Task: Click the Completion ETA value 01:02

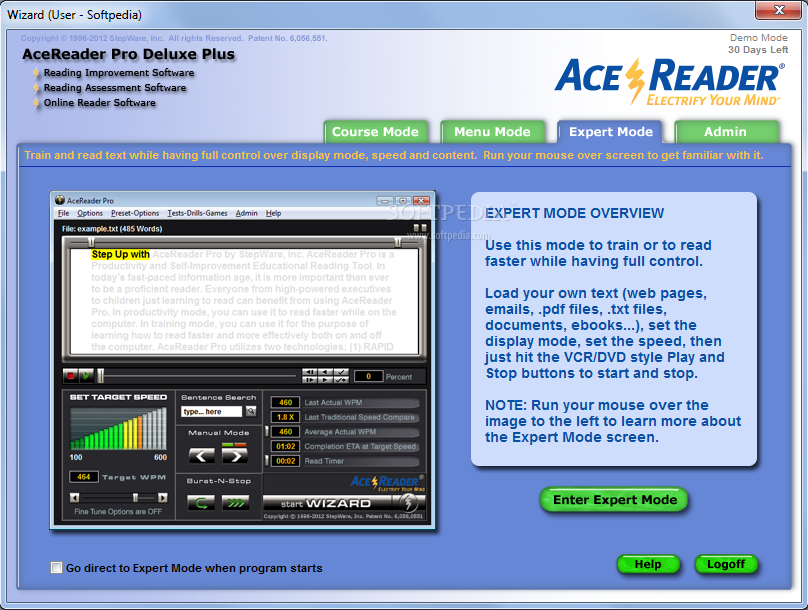Action: [285, 446]
